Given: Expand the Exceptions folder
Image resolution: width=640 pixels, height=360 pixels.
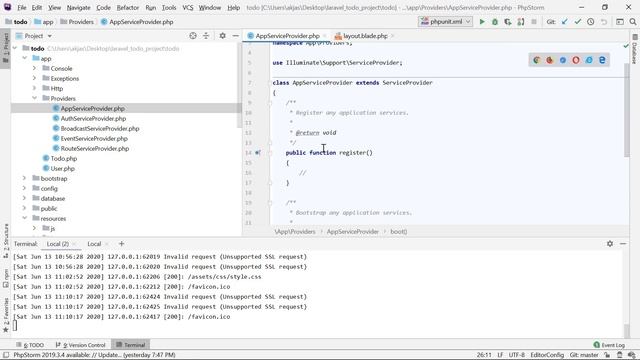Looking at the screenshot, I should click(35, 78).
